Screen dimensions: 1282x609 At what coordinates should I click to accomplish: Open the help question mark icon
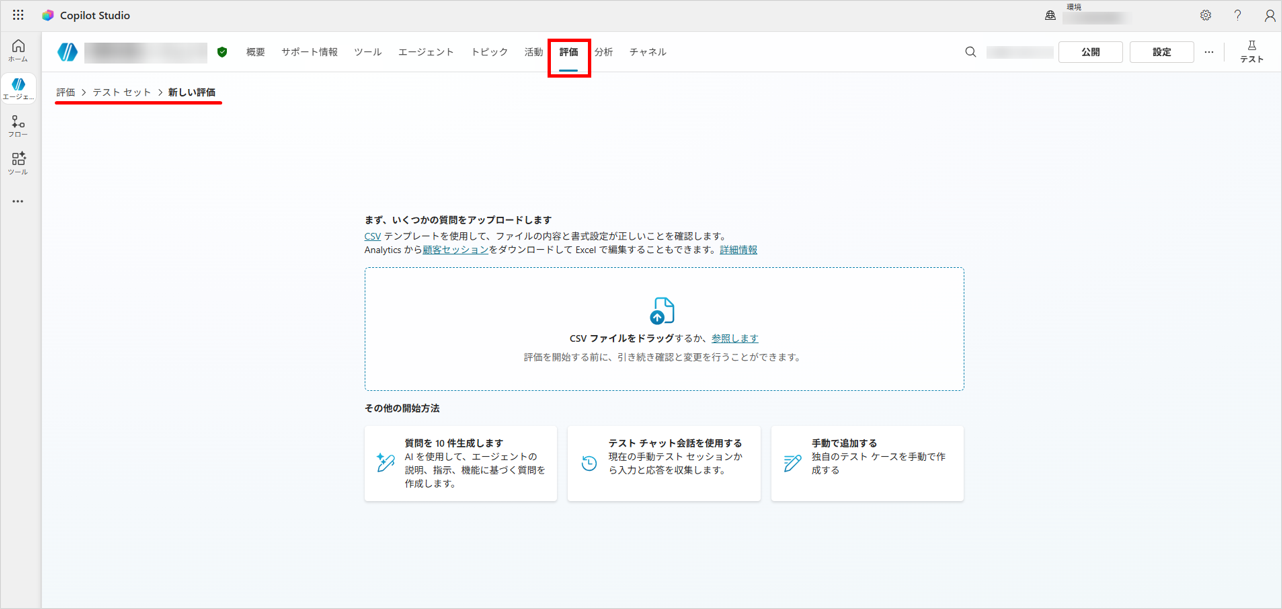pyautogui.click(x=1237, y=15)
